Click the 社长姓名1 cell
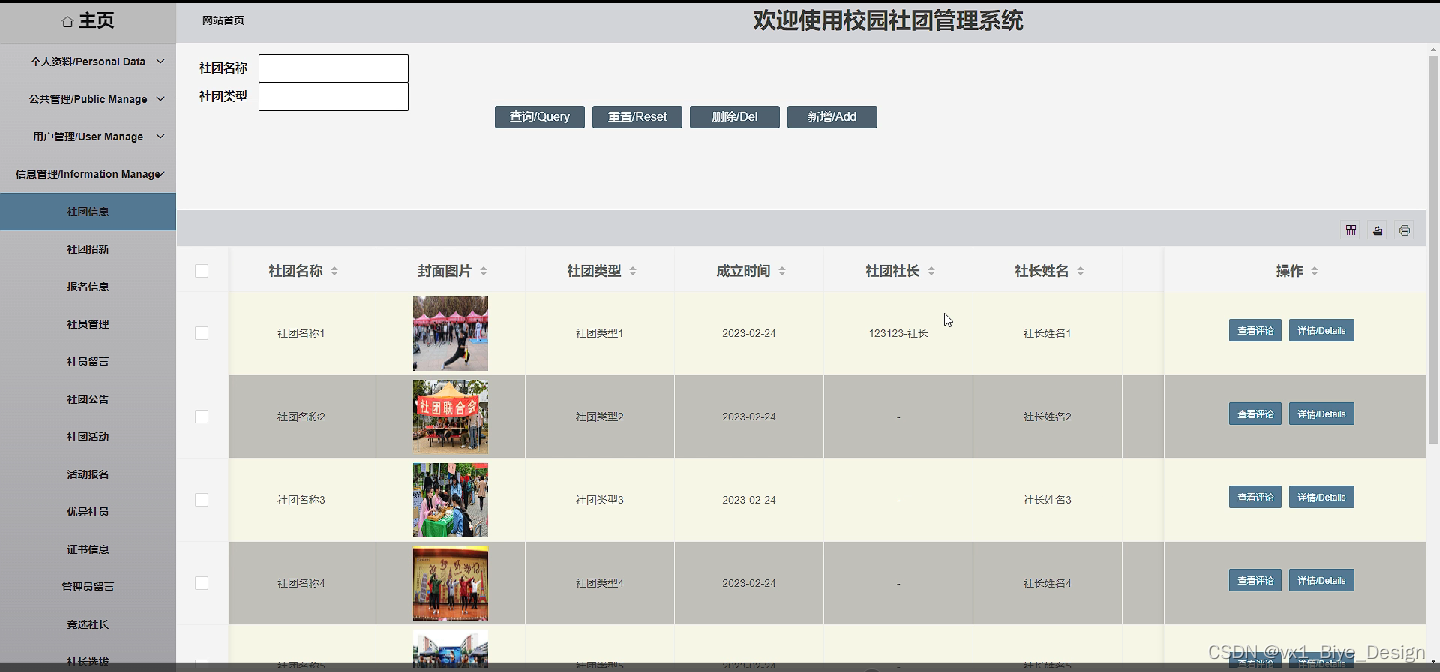1440x672 pixels. click(x=1047, y=333)
